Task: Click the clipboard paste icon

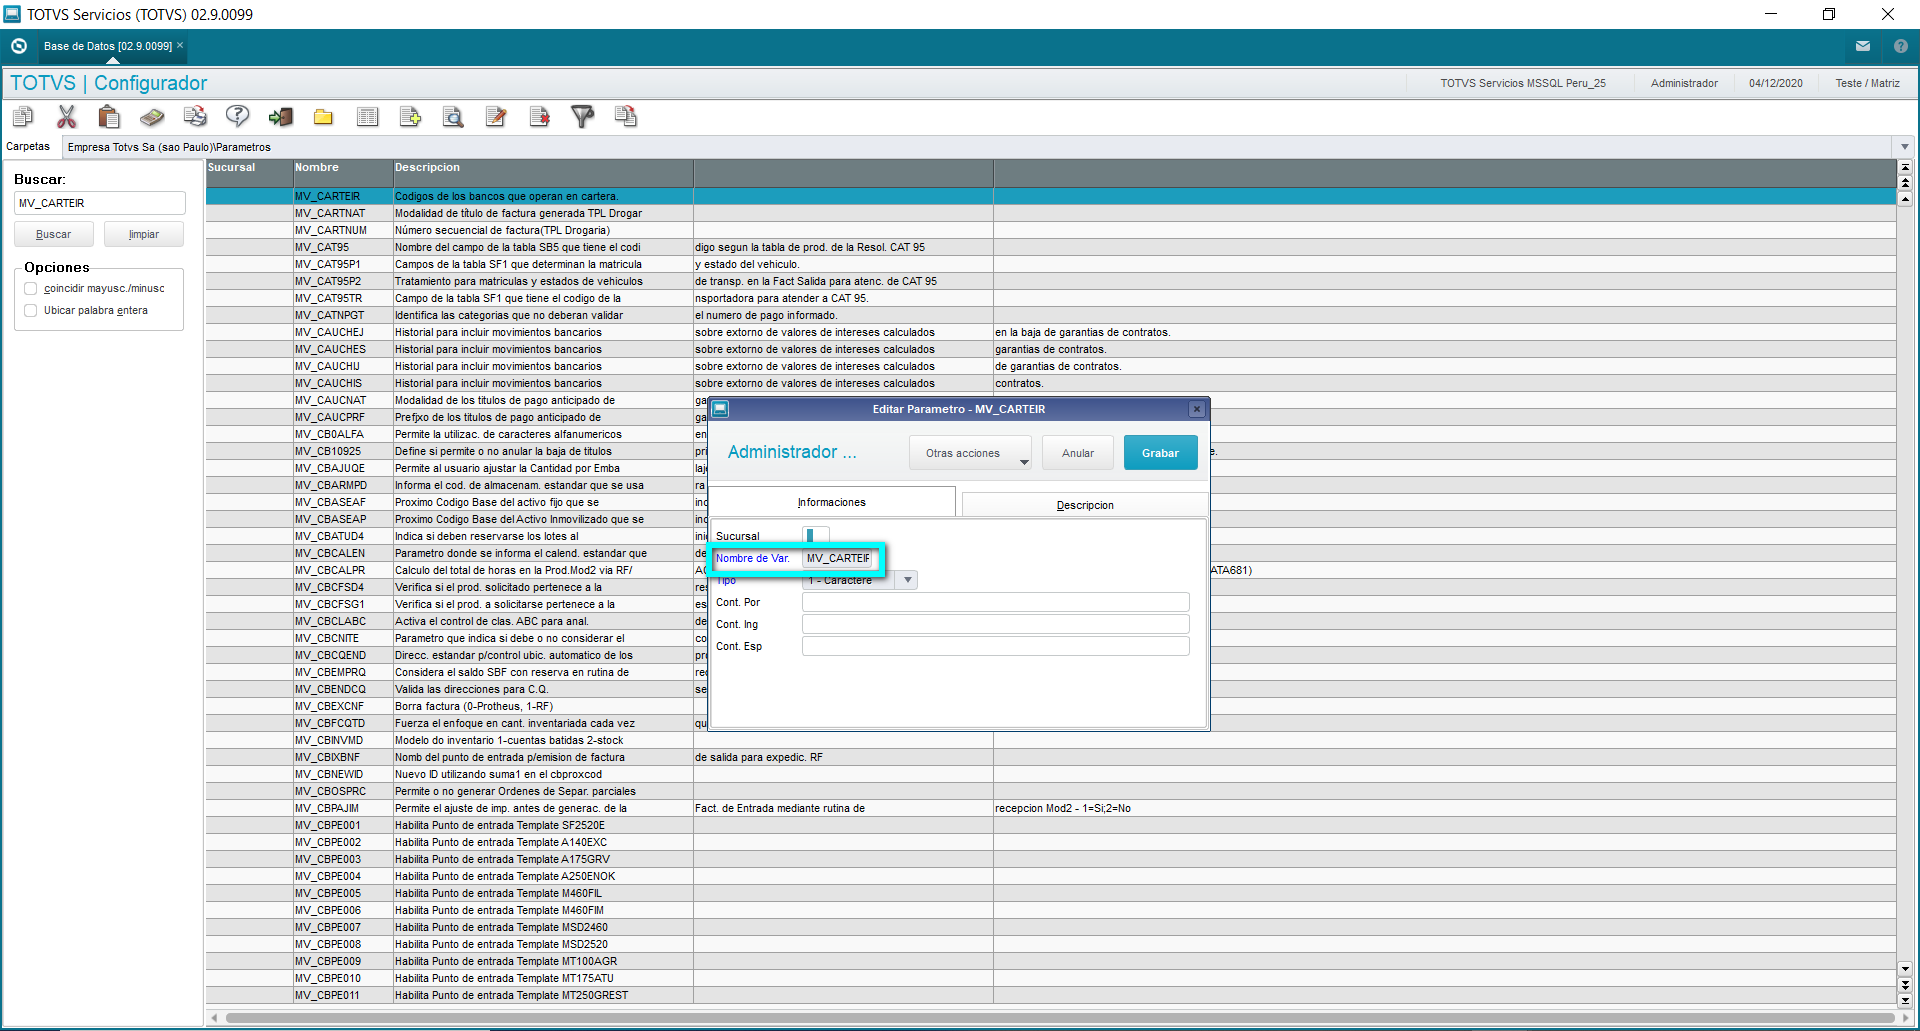Action: click(109, 117)
